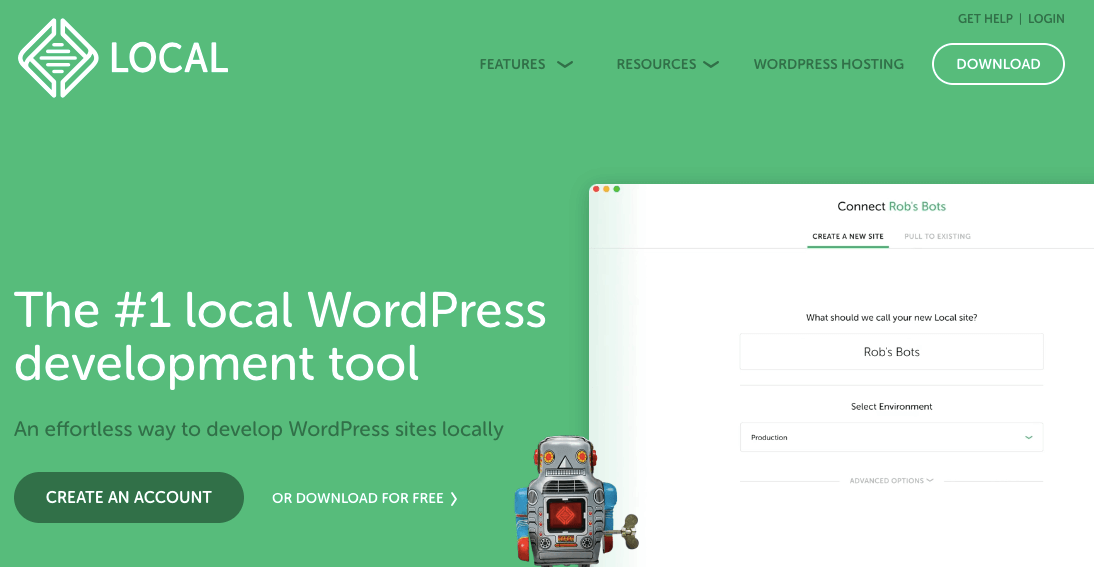
Task: Click the Local site name input field
Action: pyautogui.click(x=891, y=352)
